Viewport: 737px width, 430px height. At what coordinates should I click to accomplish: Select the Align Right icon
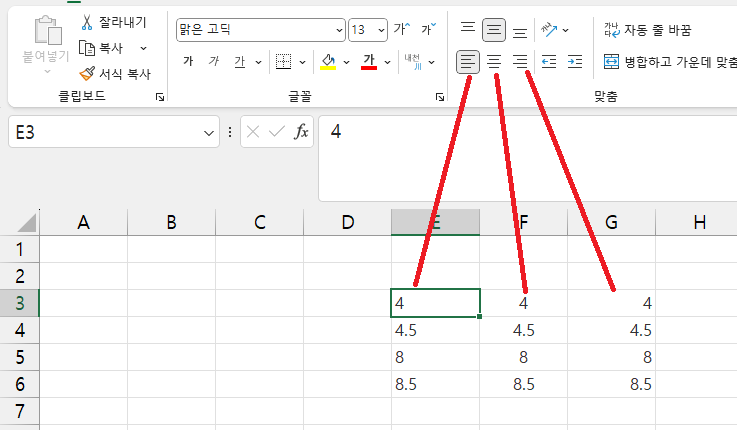[520, 62]
